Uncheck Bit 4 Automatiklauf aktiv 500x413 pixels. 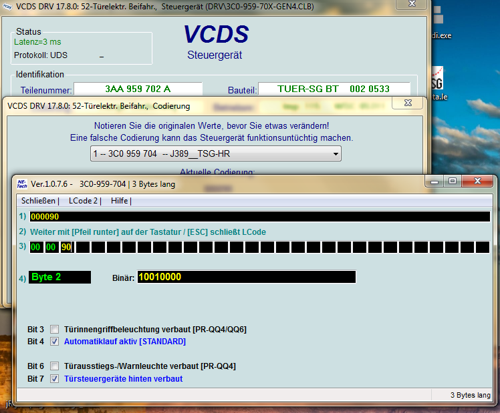click(55, 341)
